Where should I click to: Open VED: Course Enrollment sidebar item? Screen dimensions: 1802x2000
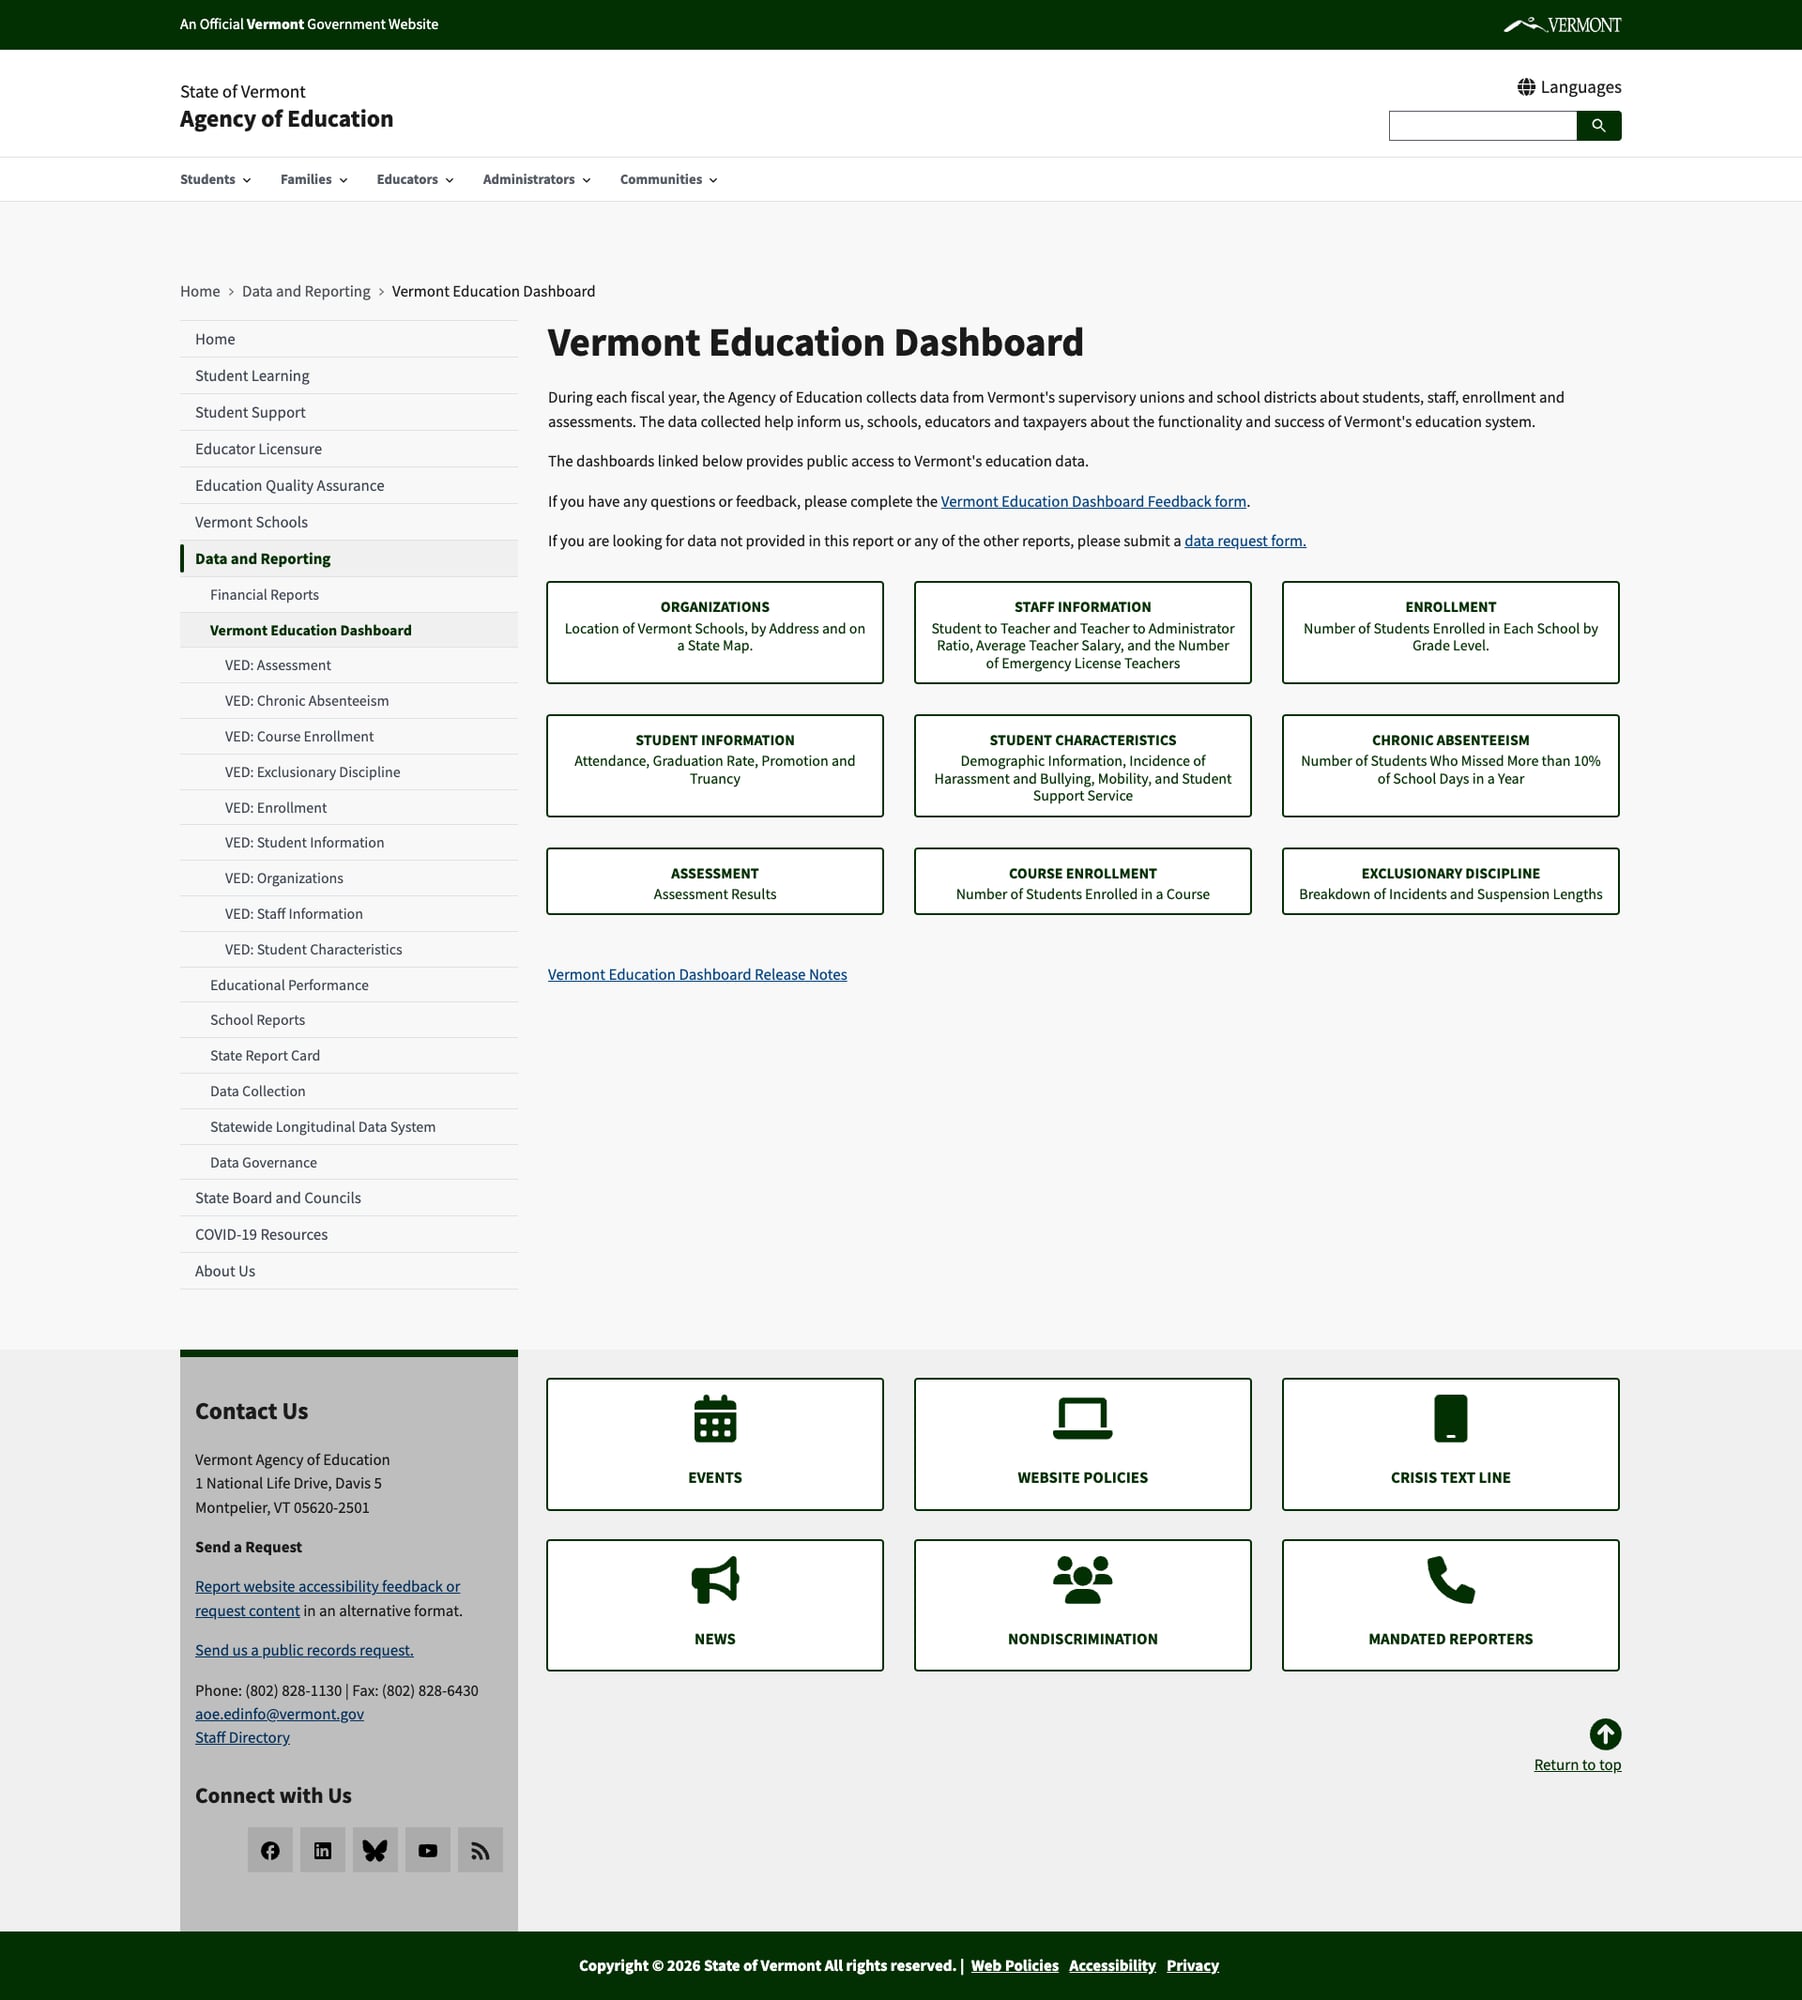point(349,736)
